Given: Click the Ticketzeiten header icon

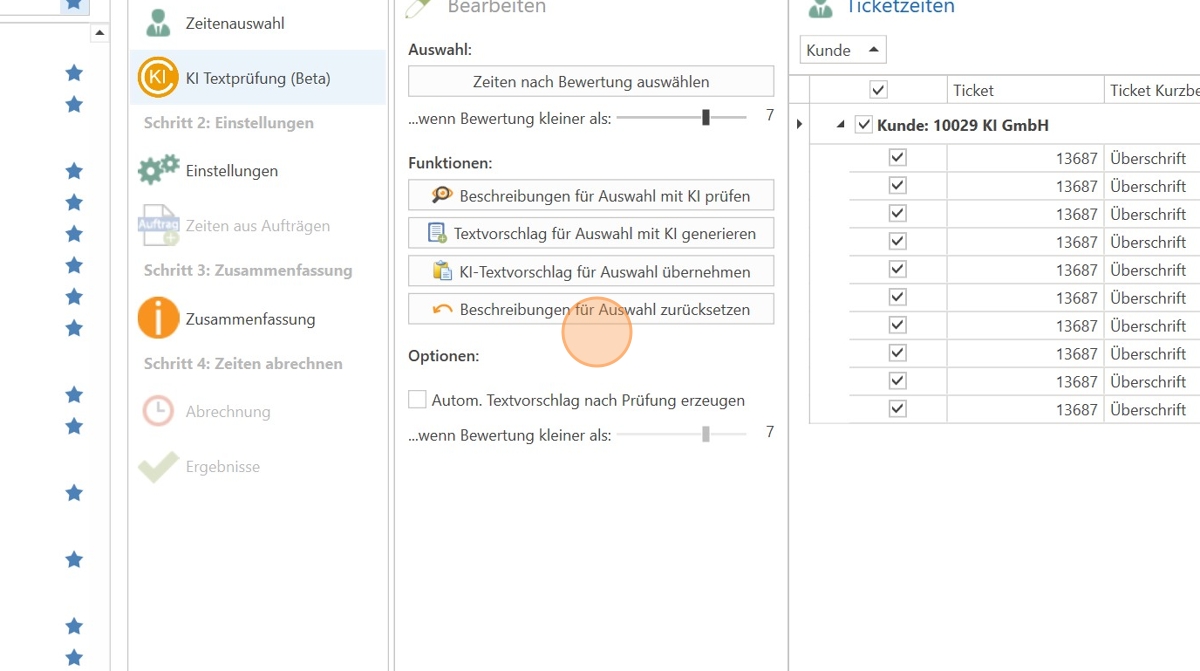Looking at the screenshot, I should [820, 8].
